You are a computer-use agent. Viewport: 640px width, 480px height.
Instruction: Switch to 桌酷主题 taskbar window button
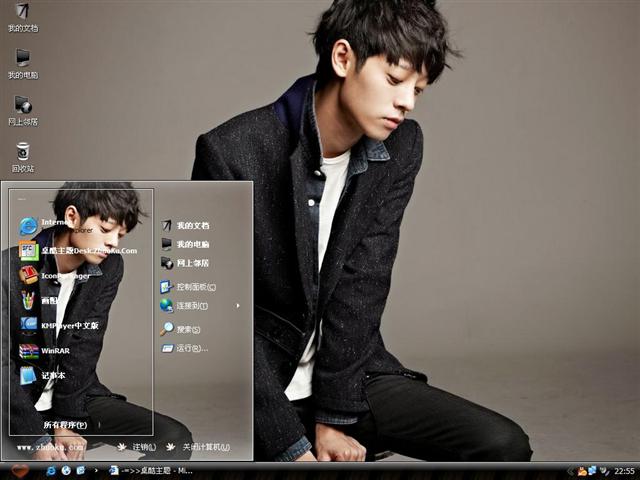click(151, 471)
